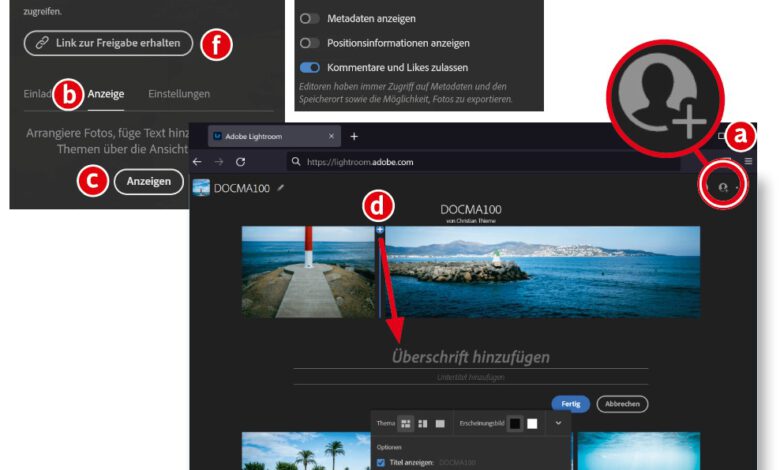Close the Adobe Lightroom browser tab
Viewport: 780px width, 470px height.
pyautogui.click(x=331, y=136)
